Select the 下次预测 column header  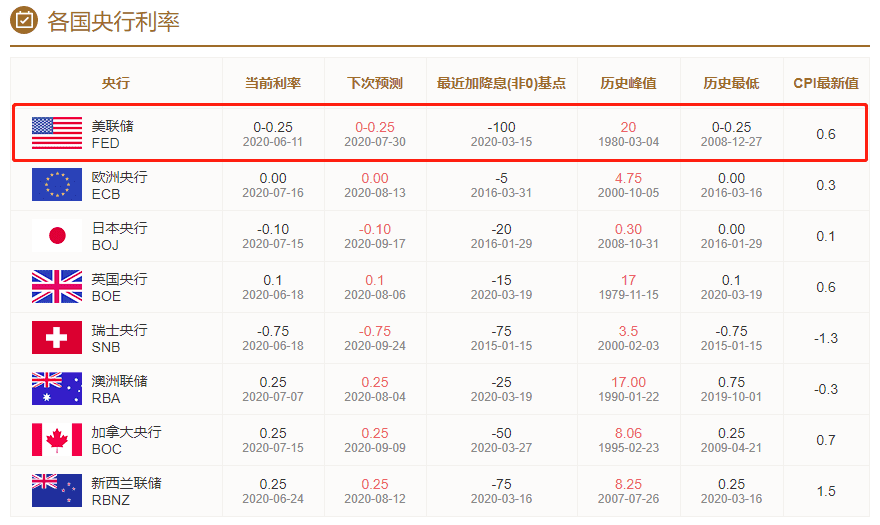coord(375,83)
